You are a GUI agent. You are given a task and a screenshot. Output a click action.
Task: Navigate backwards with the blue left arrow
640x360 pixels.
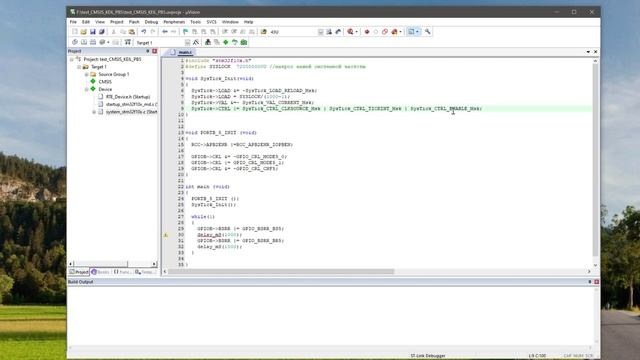[x=165, y=31]
